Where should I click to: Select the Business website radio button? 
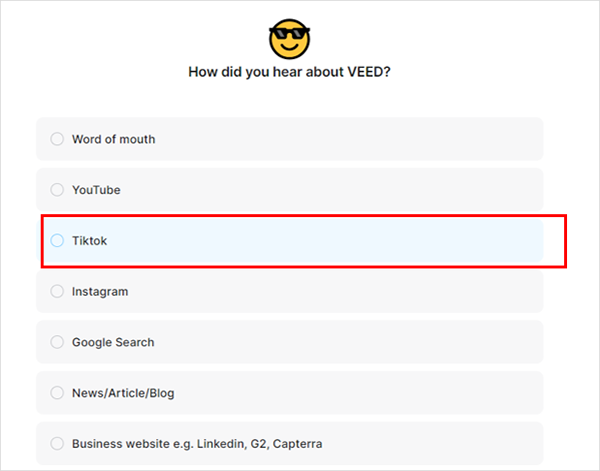coord(57,443)
